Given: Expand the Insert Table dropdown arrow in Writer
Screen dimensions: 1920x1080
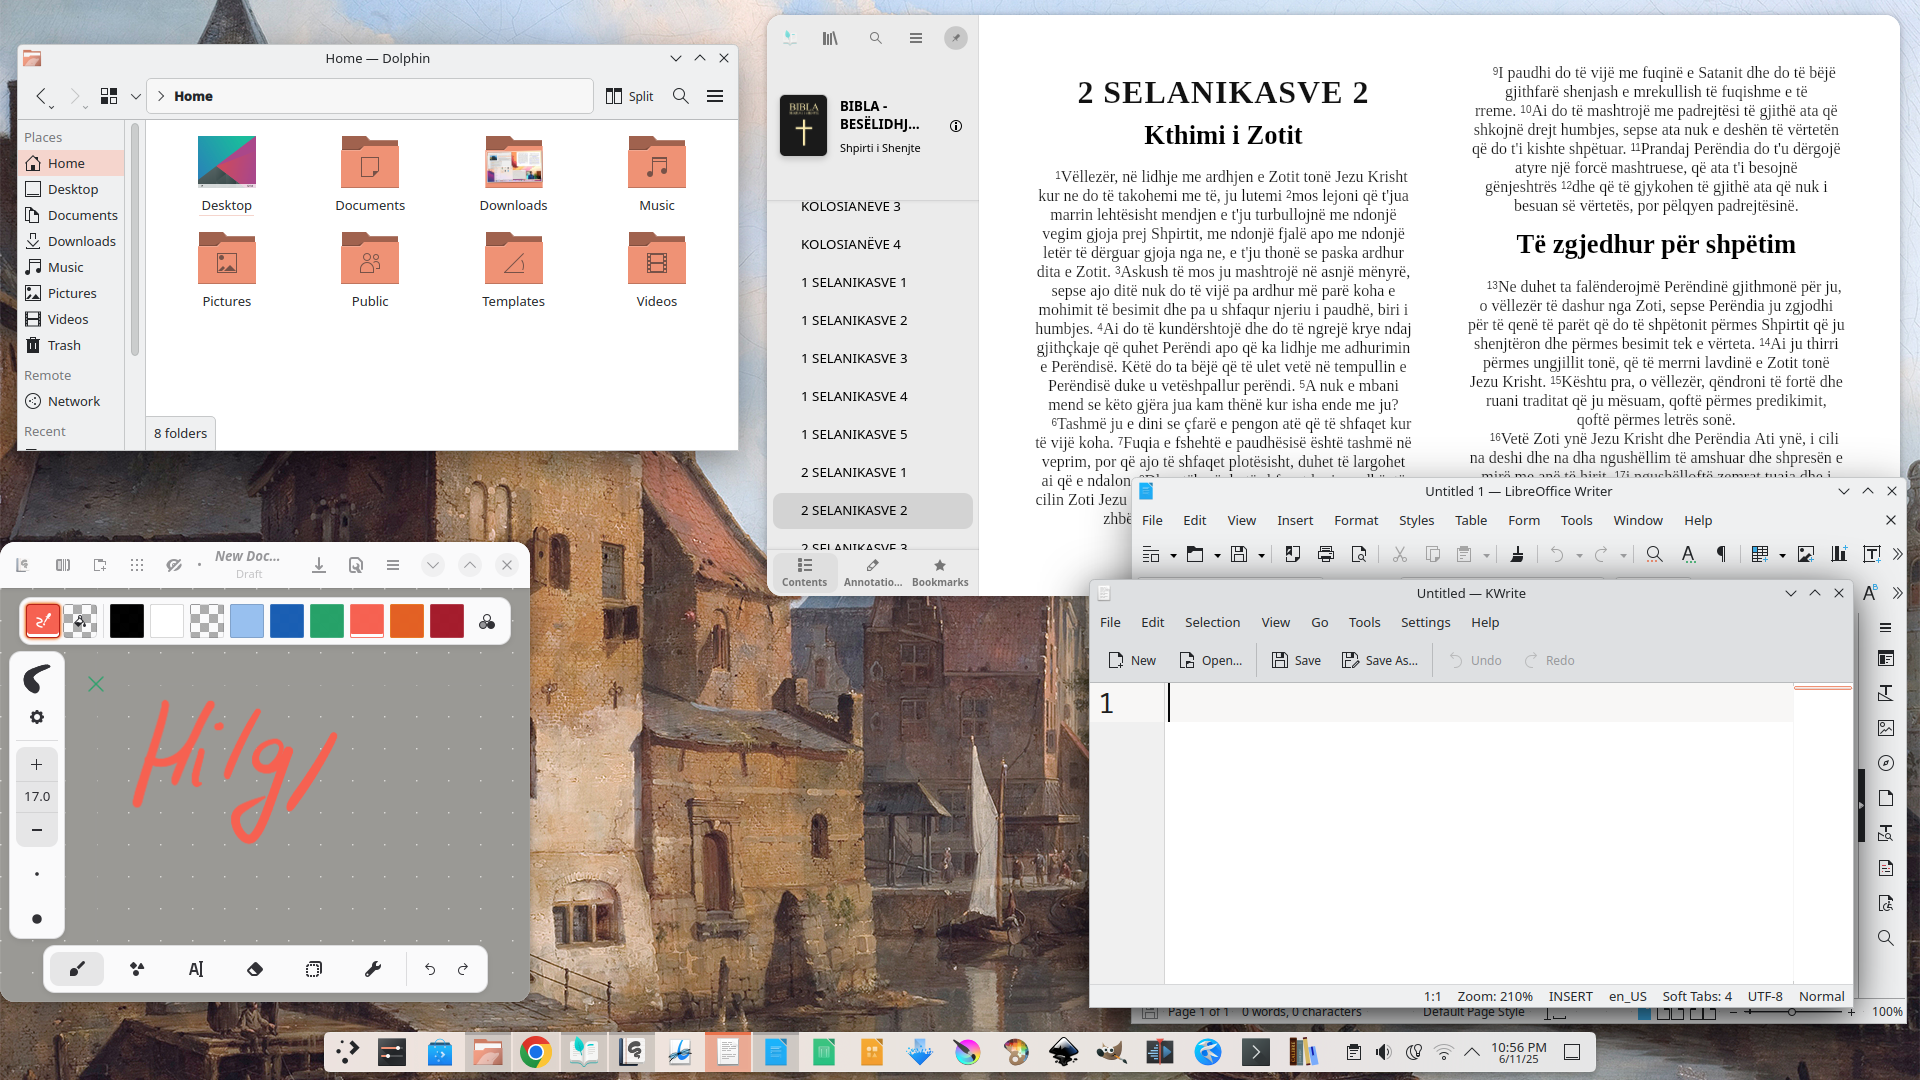Looking at the screenshot, I should pyautogui.click(x=1782, y=555).
